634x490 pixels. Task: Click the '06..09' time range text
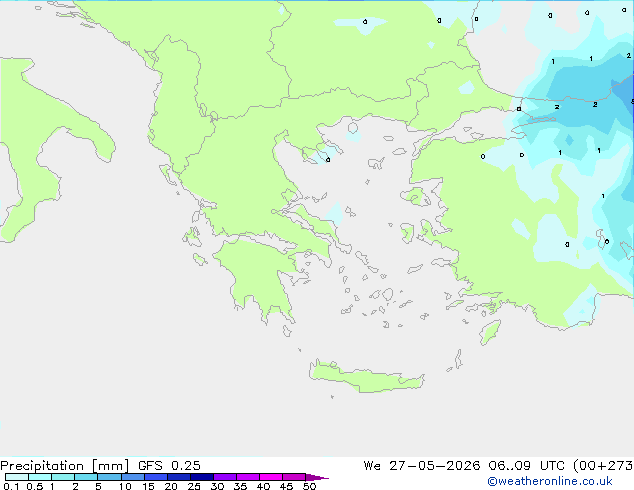[x=509, y=466]
